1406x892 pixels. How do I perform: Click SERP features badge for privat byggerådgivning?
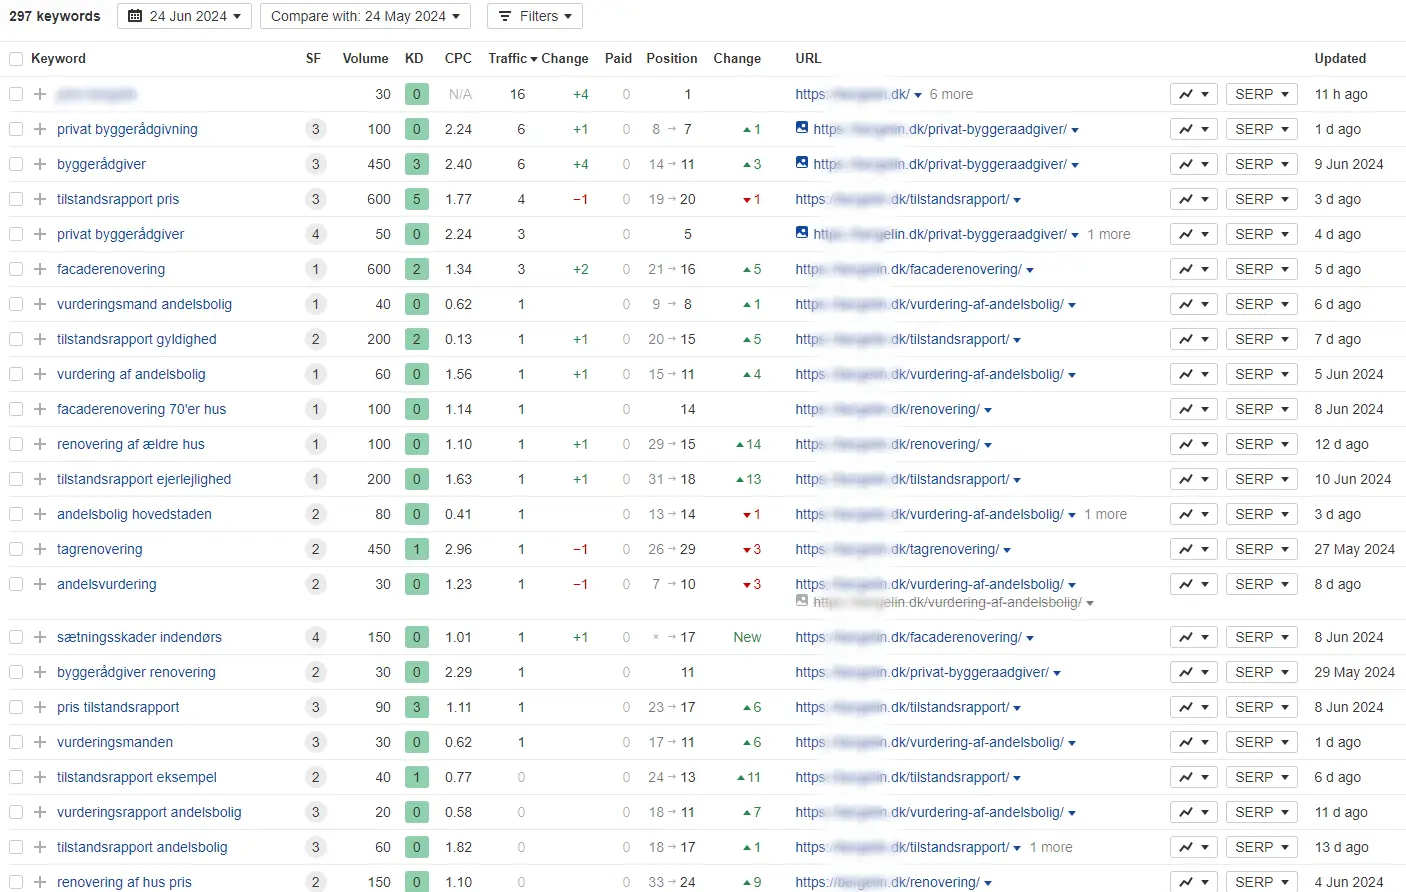[x=315, y=129]
